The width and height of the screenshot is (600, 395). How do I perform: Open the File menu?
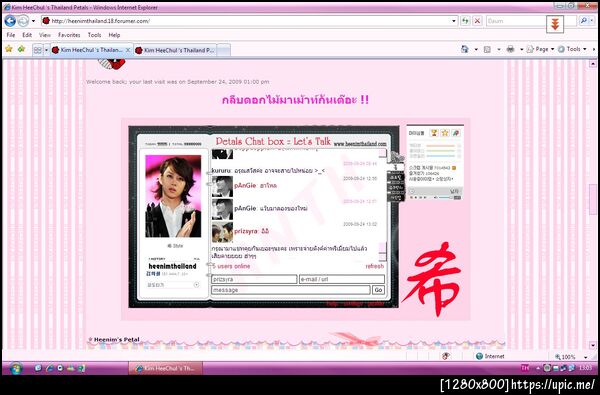point(11,35)
